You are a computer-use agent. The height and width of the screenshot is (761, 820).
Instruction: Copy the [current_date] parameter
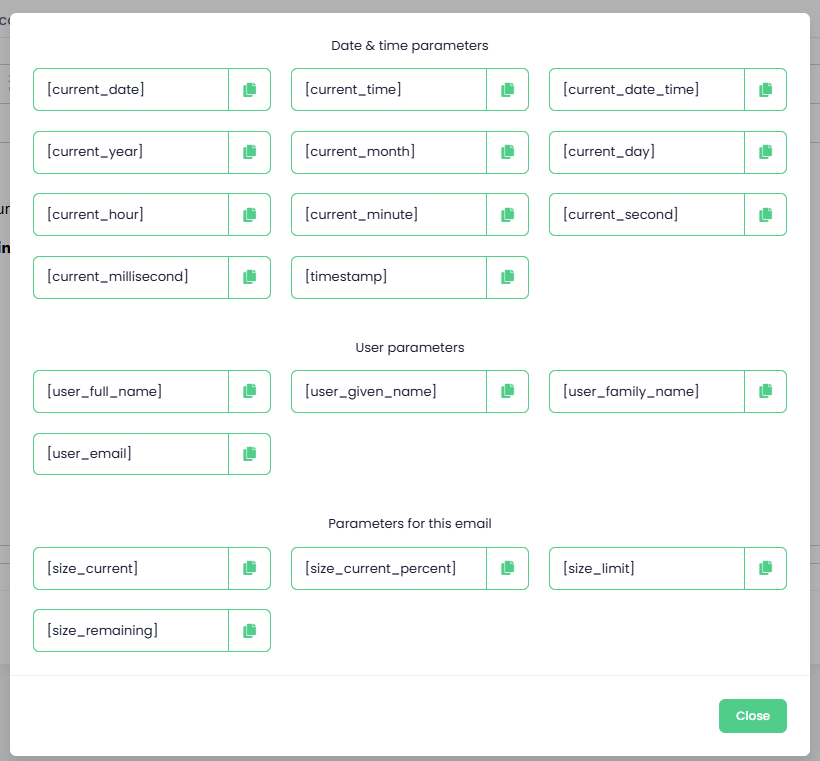249,89
